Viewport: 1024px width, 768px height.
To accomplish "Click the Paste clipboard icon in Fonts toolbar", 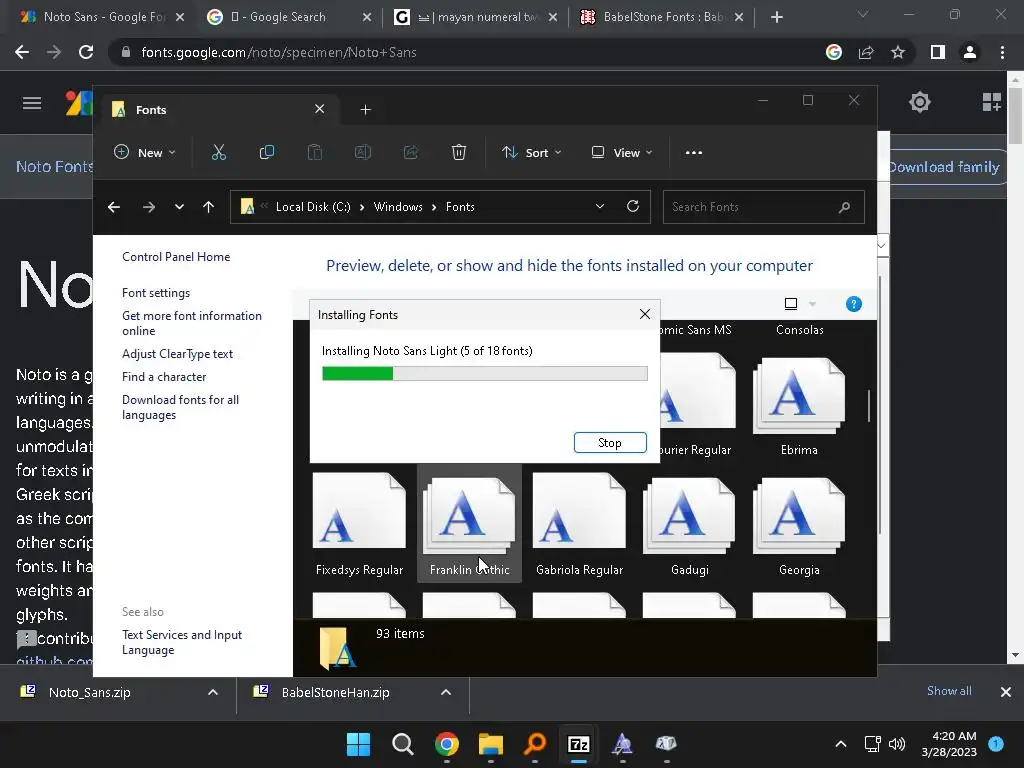I will 315,153.
